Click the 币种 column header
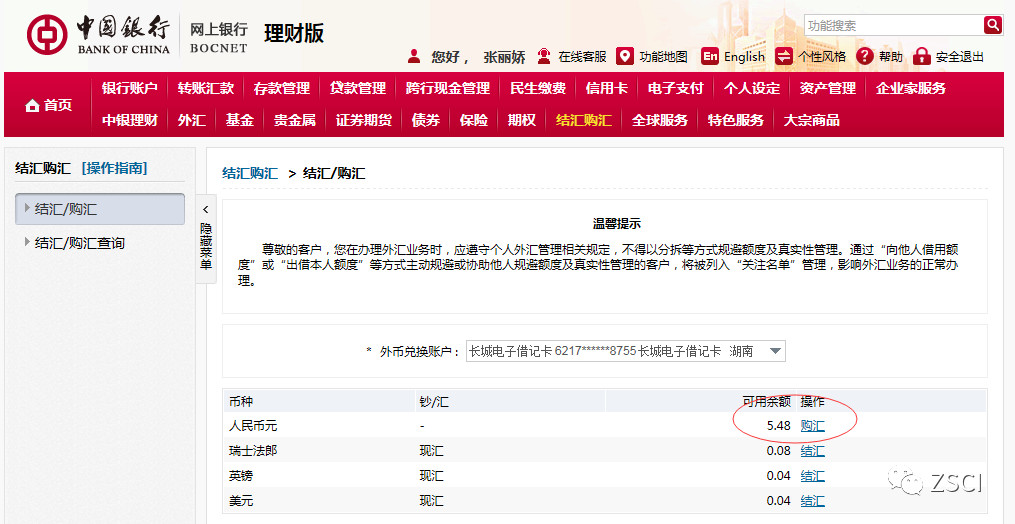 [x=241, y=402]
